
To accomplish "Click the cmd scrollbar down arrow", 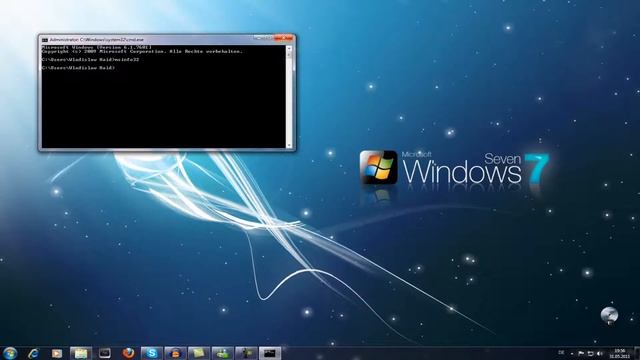I will pyautogui.click(x=289, y=145).
